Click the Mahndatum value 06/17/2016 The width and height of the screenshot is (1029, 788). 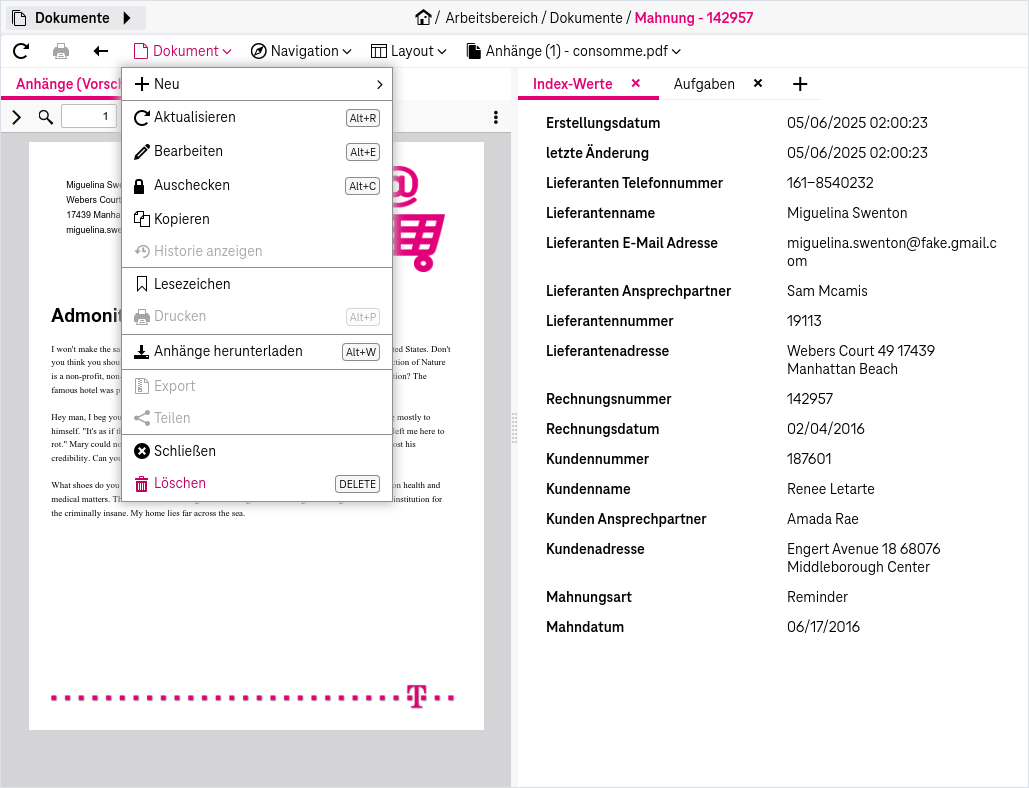(824, 627)
